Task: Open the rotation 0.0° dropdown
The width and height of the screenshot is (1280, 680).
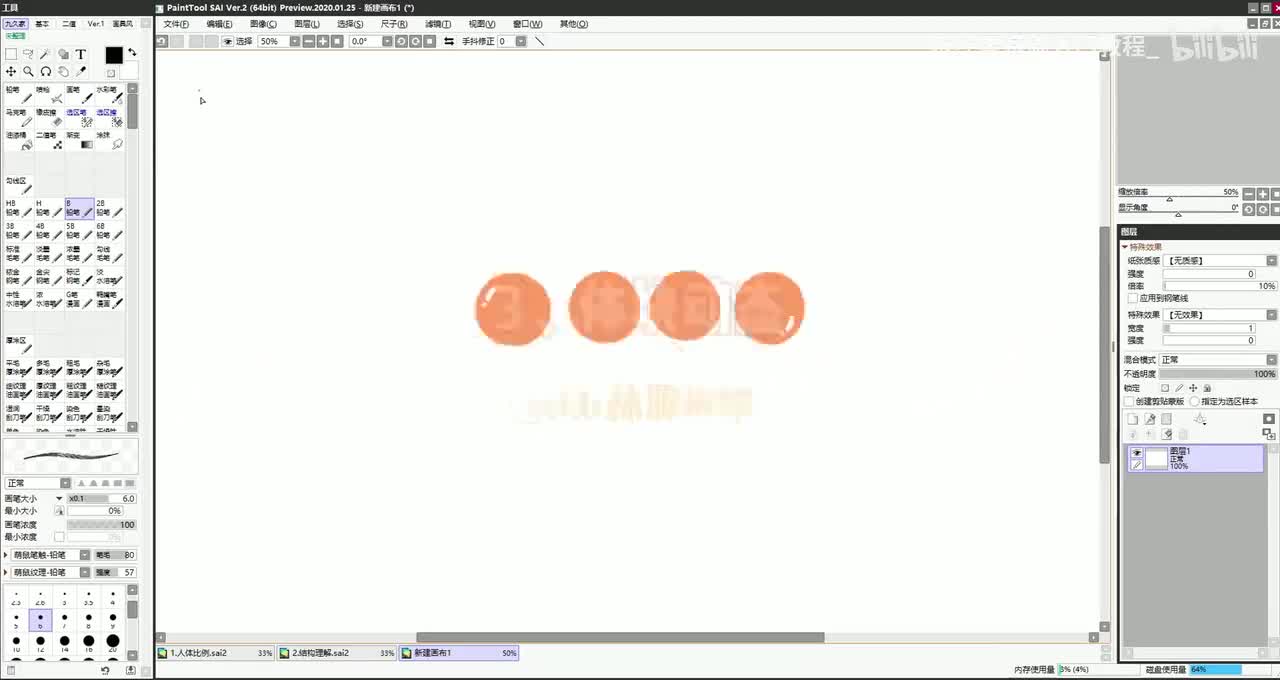Action: click(387, 41)
